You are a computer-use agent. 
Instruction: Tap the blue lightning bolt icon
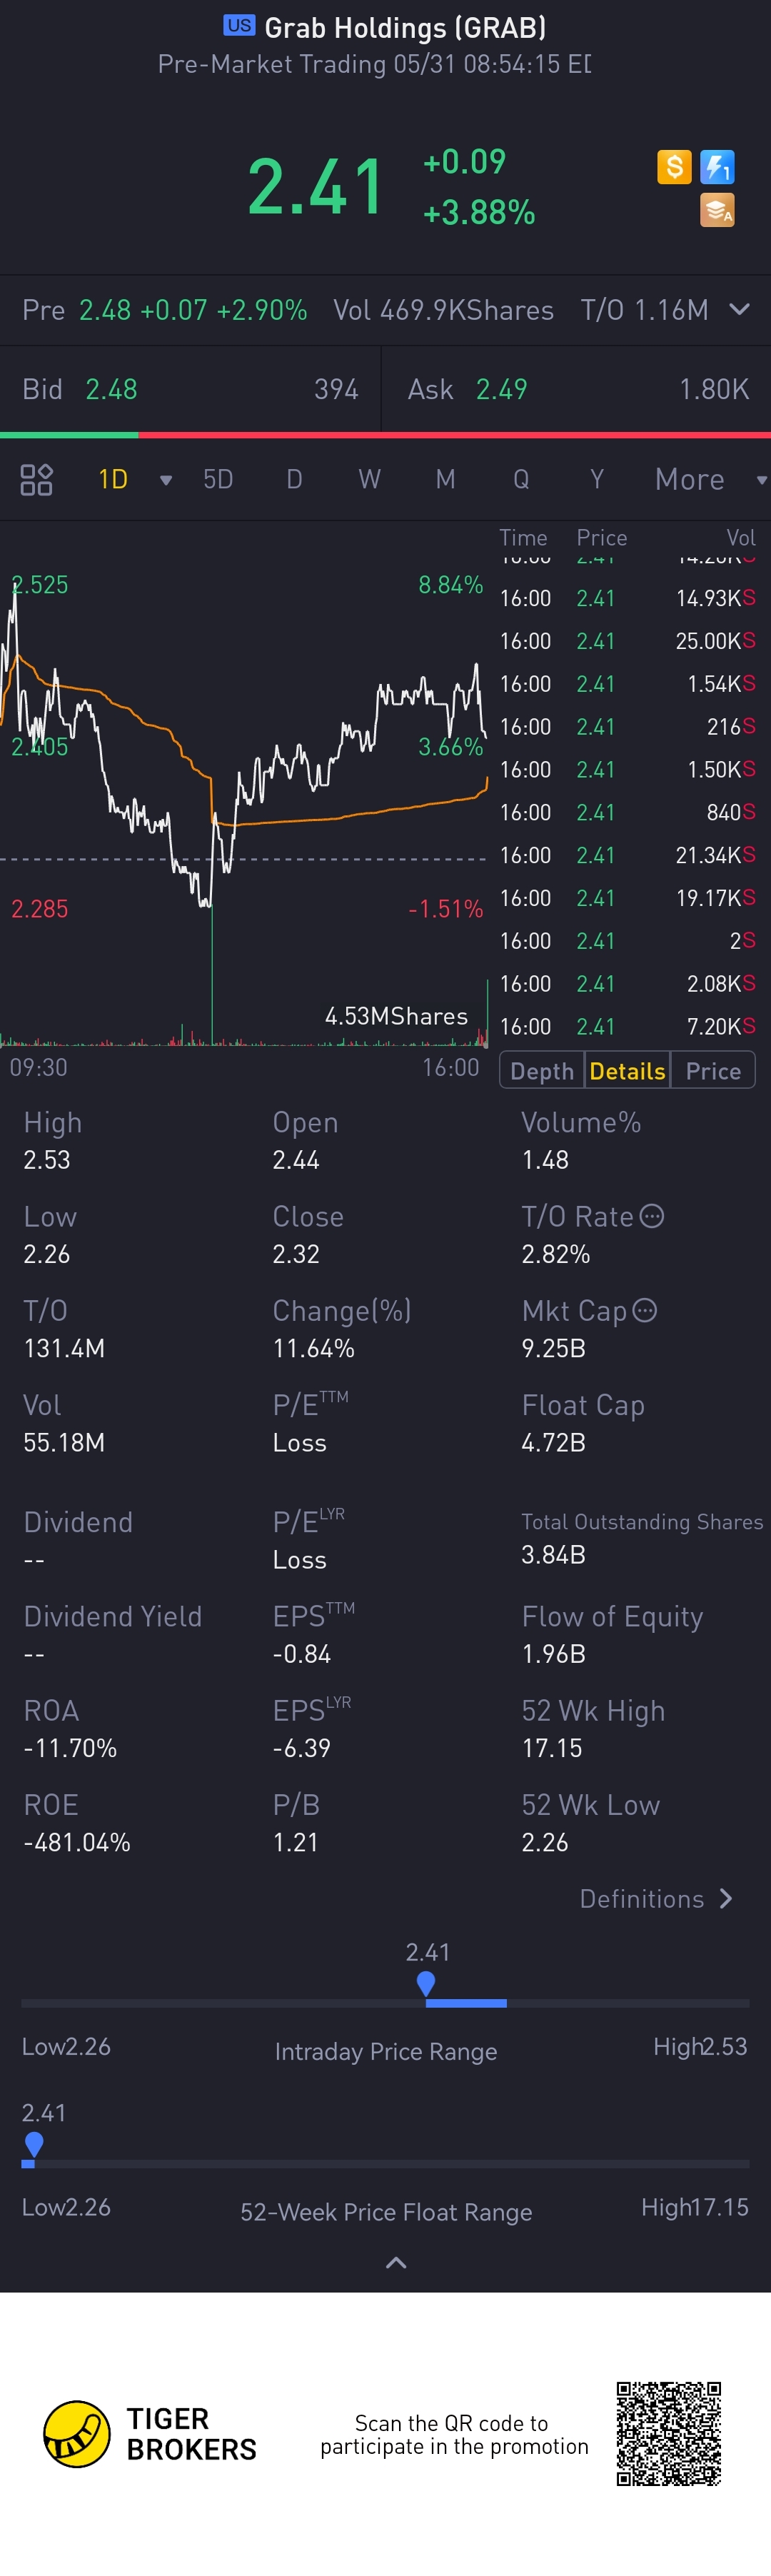click(x=717, y=166)
